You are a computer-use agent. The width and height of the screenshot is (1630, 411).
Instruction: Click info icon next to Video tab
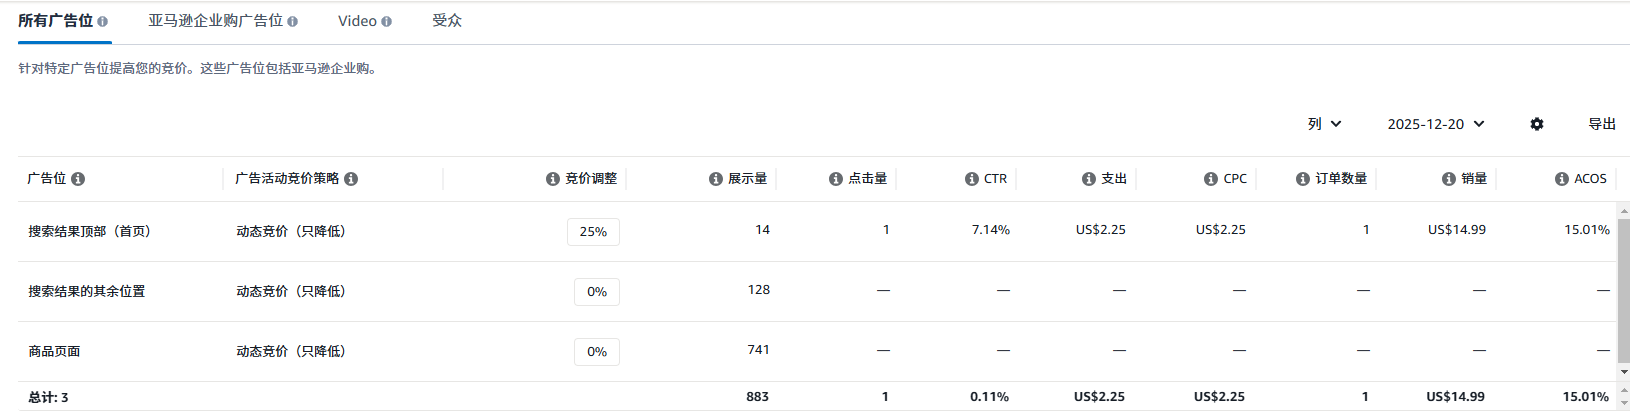click(387, 21)
